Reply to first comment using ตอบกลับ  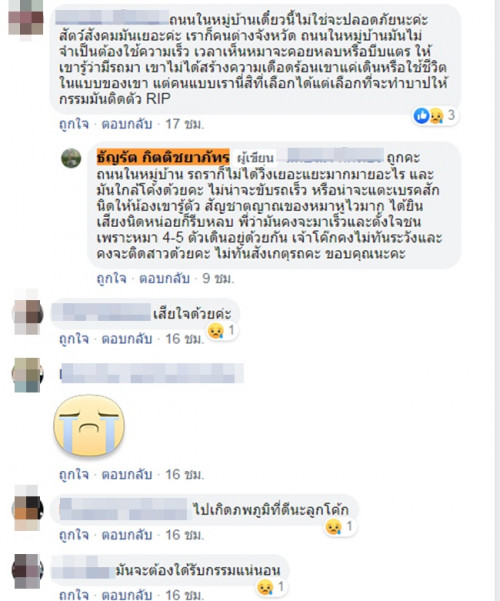pyautogui.click(x=127, y=124)
